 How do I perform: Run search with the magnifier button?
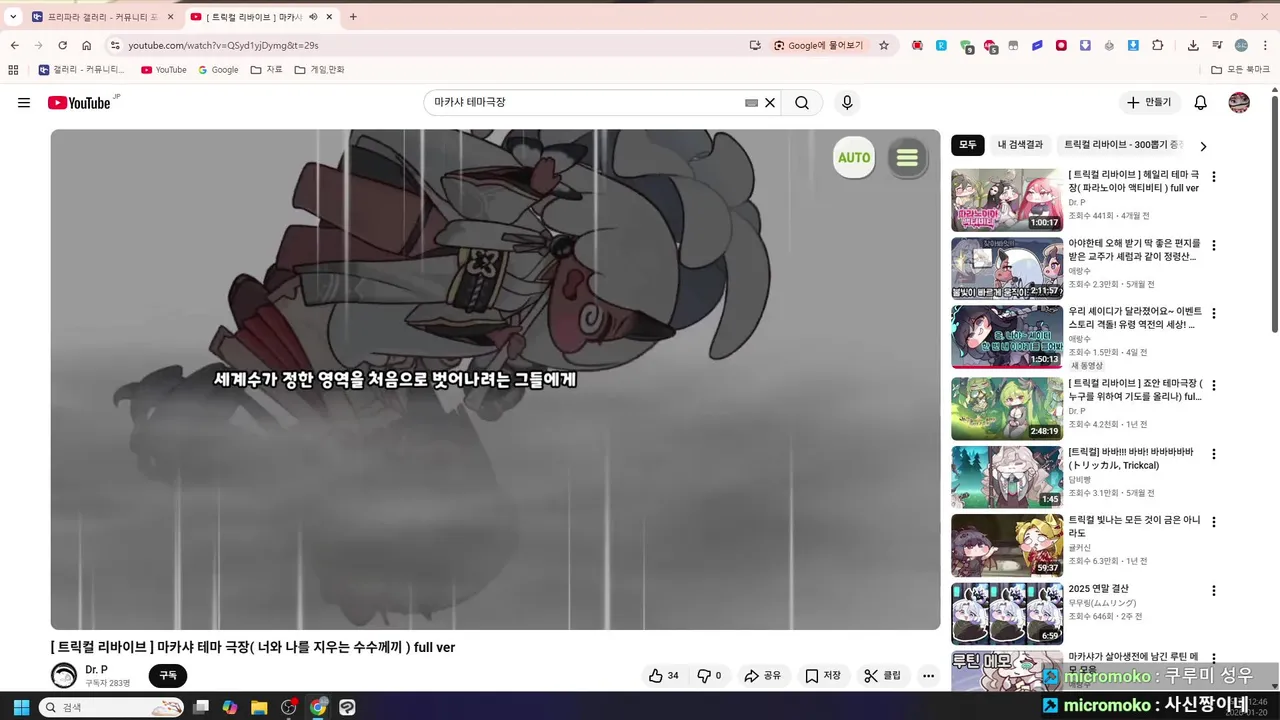(x=802, y=103)
